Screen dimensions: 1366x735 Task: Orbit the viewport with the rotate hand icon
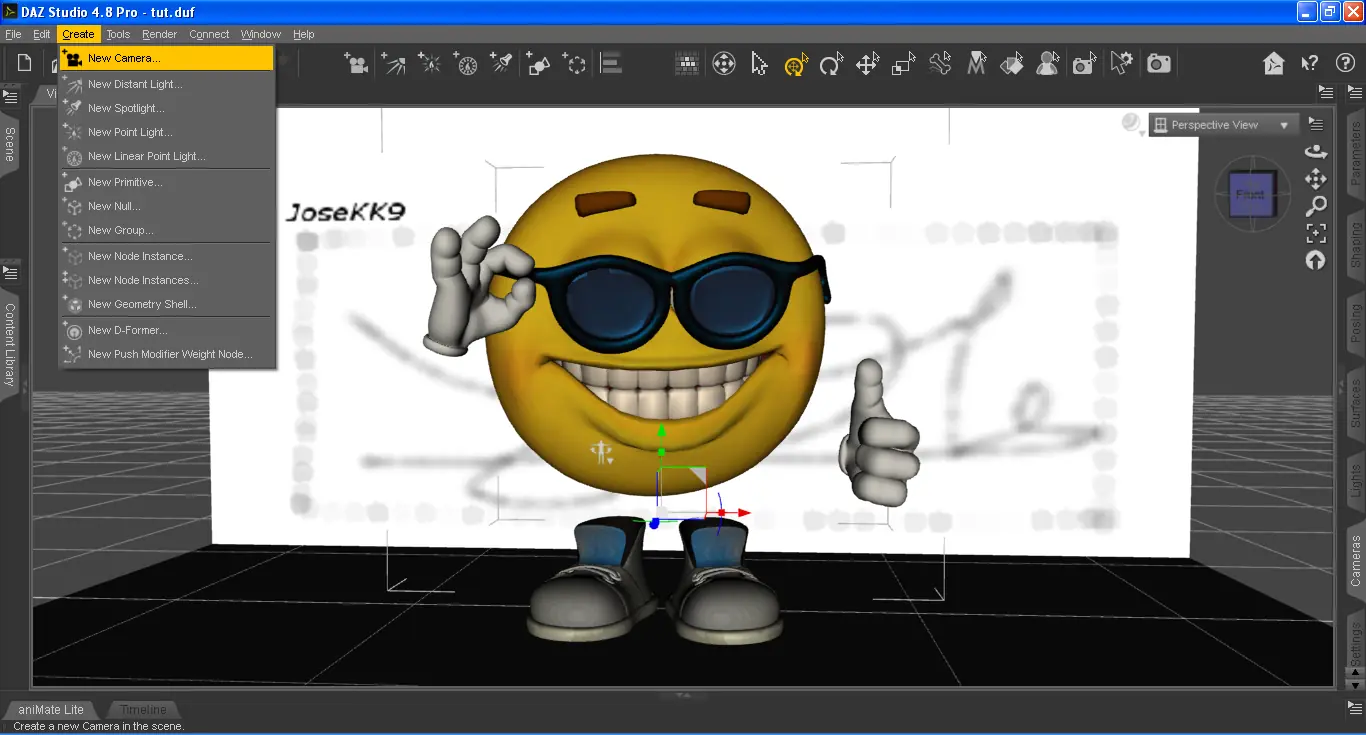tap(1316, 151)
